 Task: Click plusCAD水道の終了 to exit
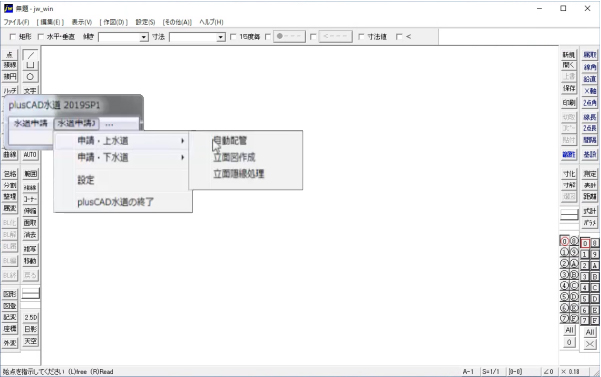pyautogui.click(x=115, y=202)
